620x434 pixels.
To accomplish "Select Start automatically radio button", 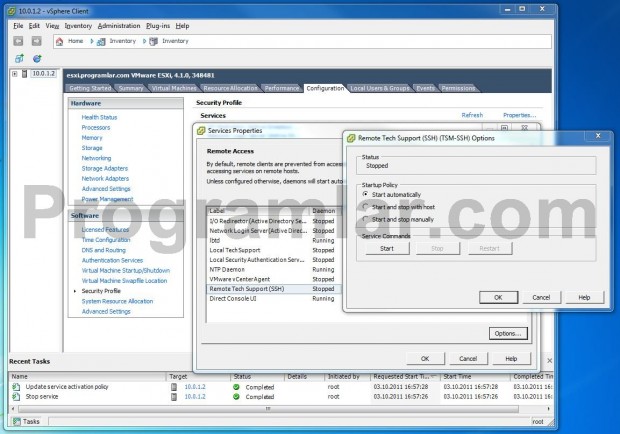I will point(365,194).
